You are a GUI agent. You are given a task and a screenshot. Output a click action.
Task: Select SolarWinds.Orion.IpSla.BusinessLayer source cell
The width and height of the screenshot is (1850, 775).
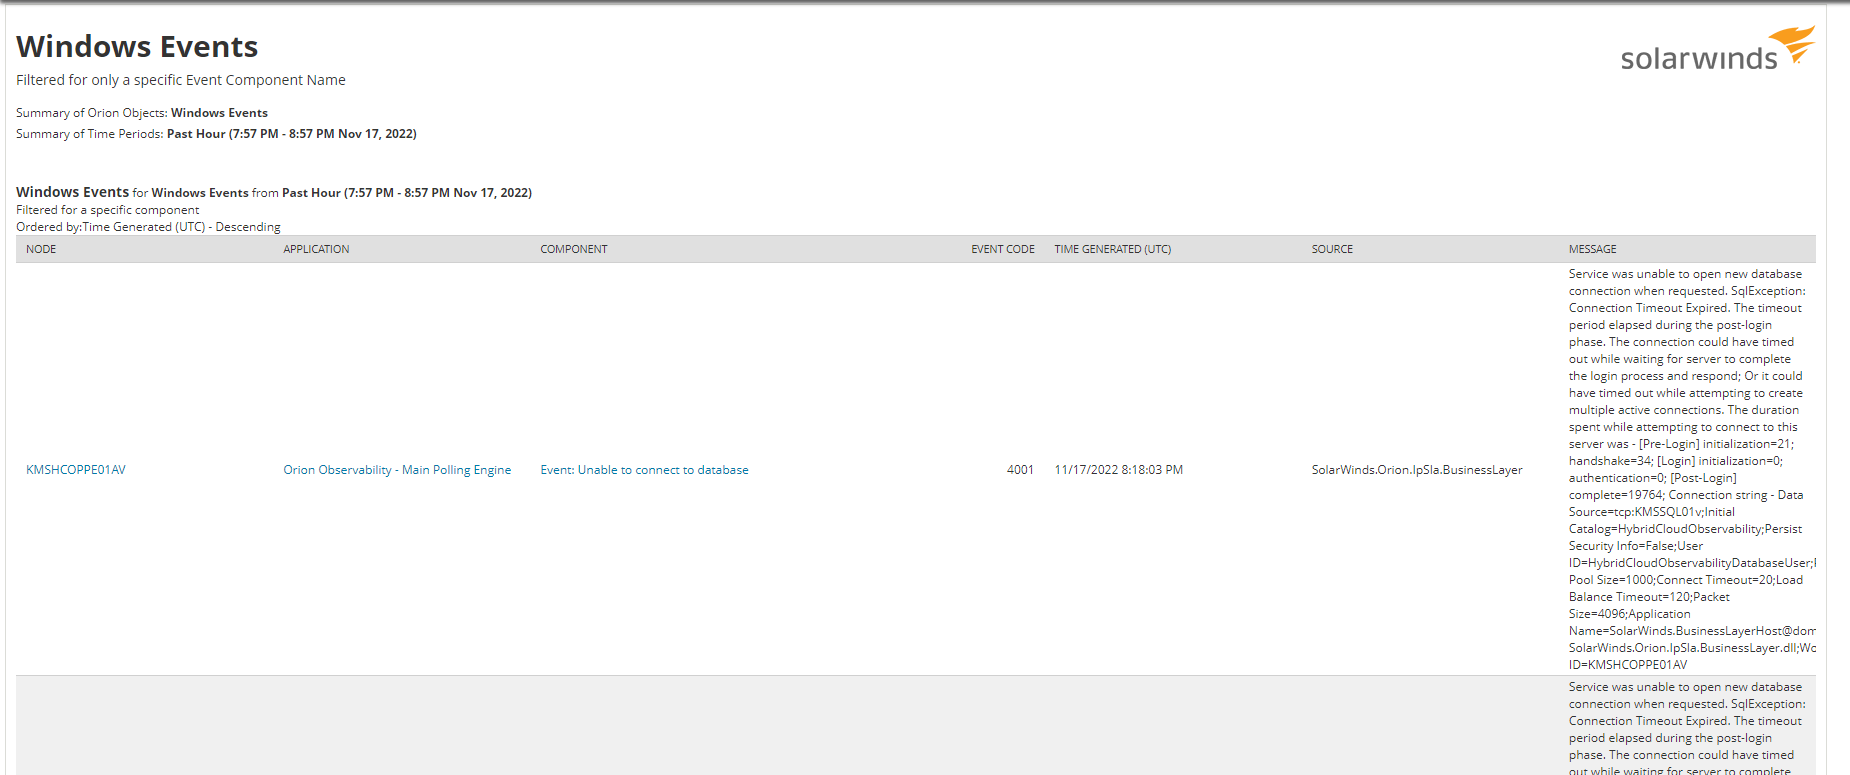click(x=1417, y=470)
